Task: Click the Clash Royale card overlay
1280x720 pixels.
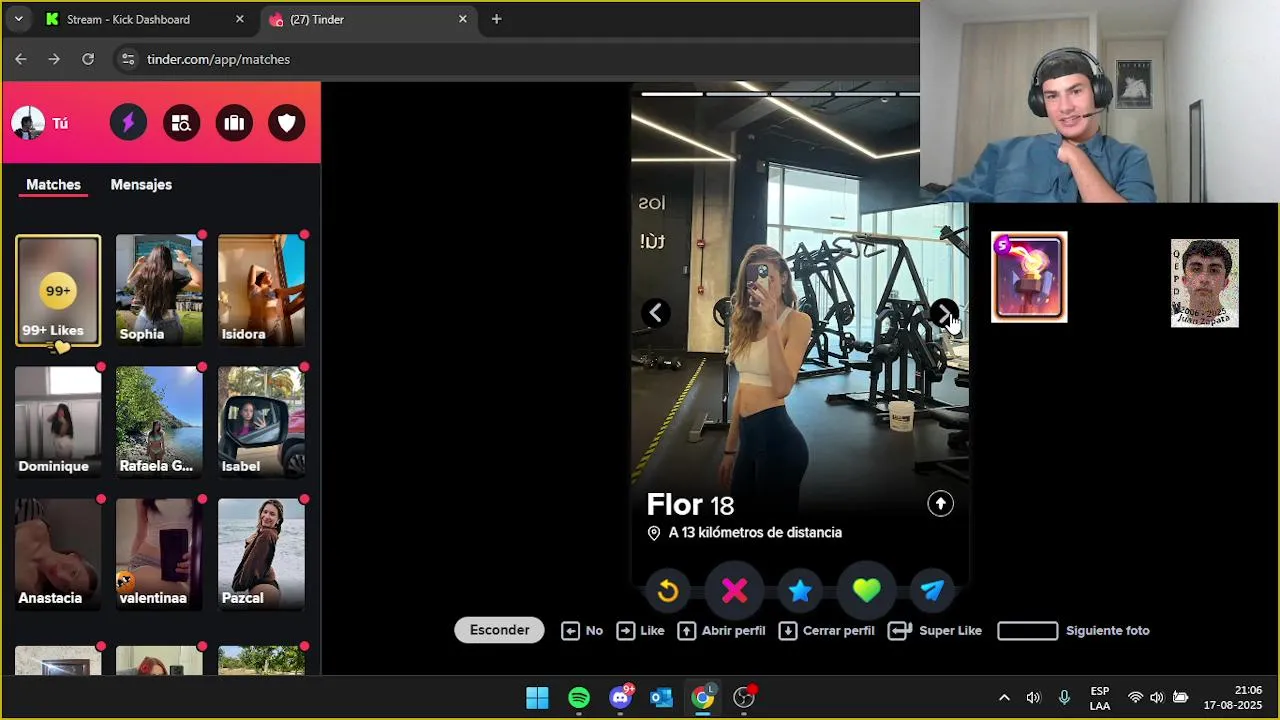Action: [1029, 277]
